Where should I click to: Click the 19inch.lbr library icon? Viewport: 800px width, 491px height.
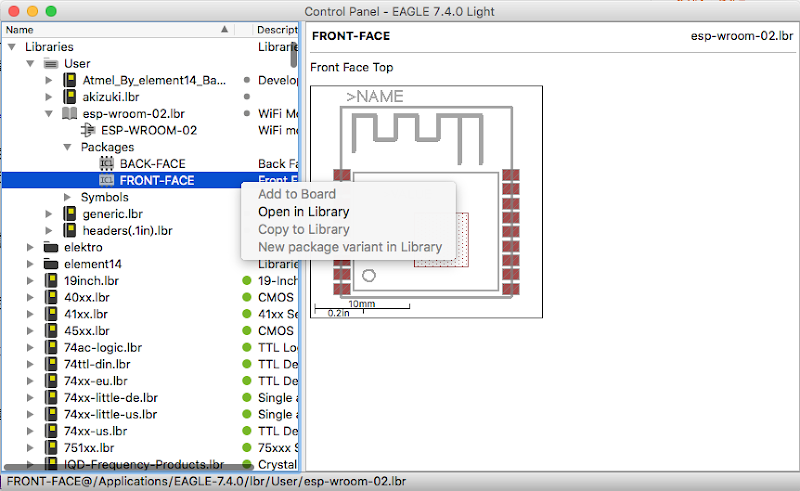click(x=51, y=281)
